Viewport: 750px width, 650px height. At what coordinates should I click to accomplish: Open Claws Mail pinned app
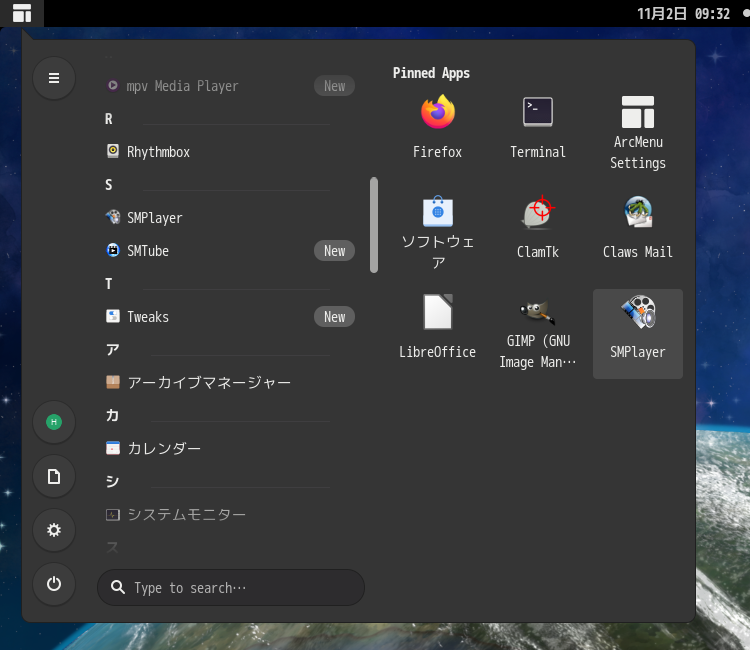(638, 233)
